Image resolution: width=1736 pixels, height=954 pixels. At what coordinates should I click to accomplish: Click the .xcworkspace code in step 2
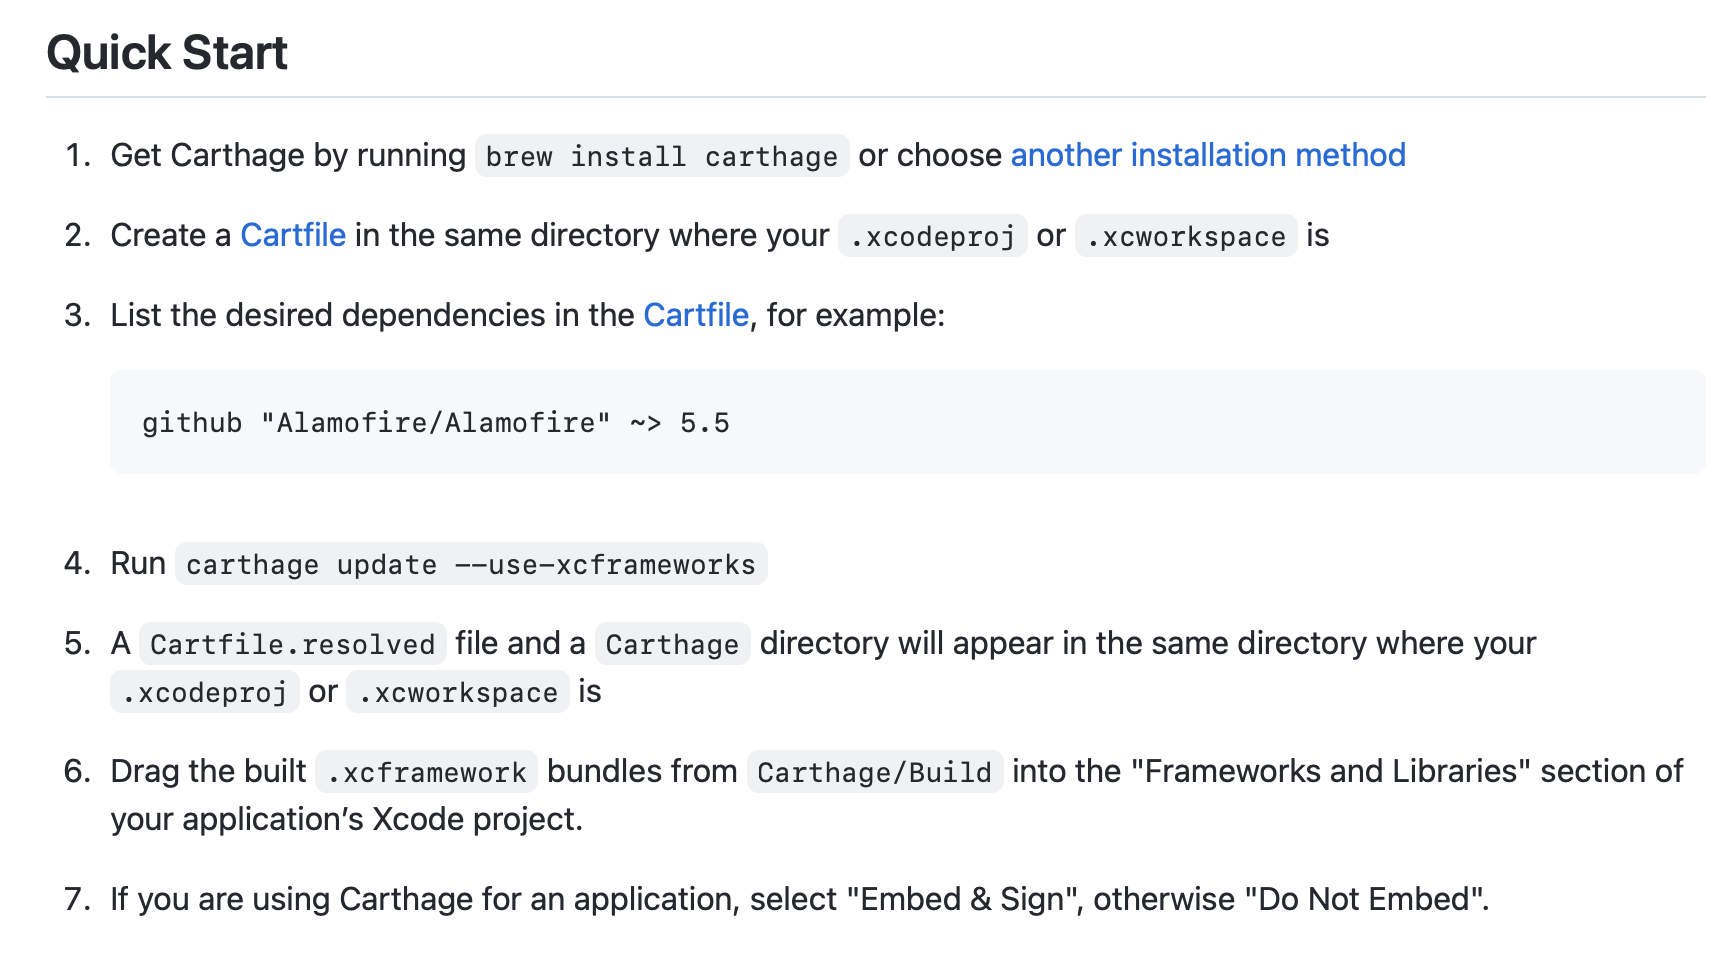pyautogui.click(x=1186, y=236)
